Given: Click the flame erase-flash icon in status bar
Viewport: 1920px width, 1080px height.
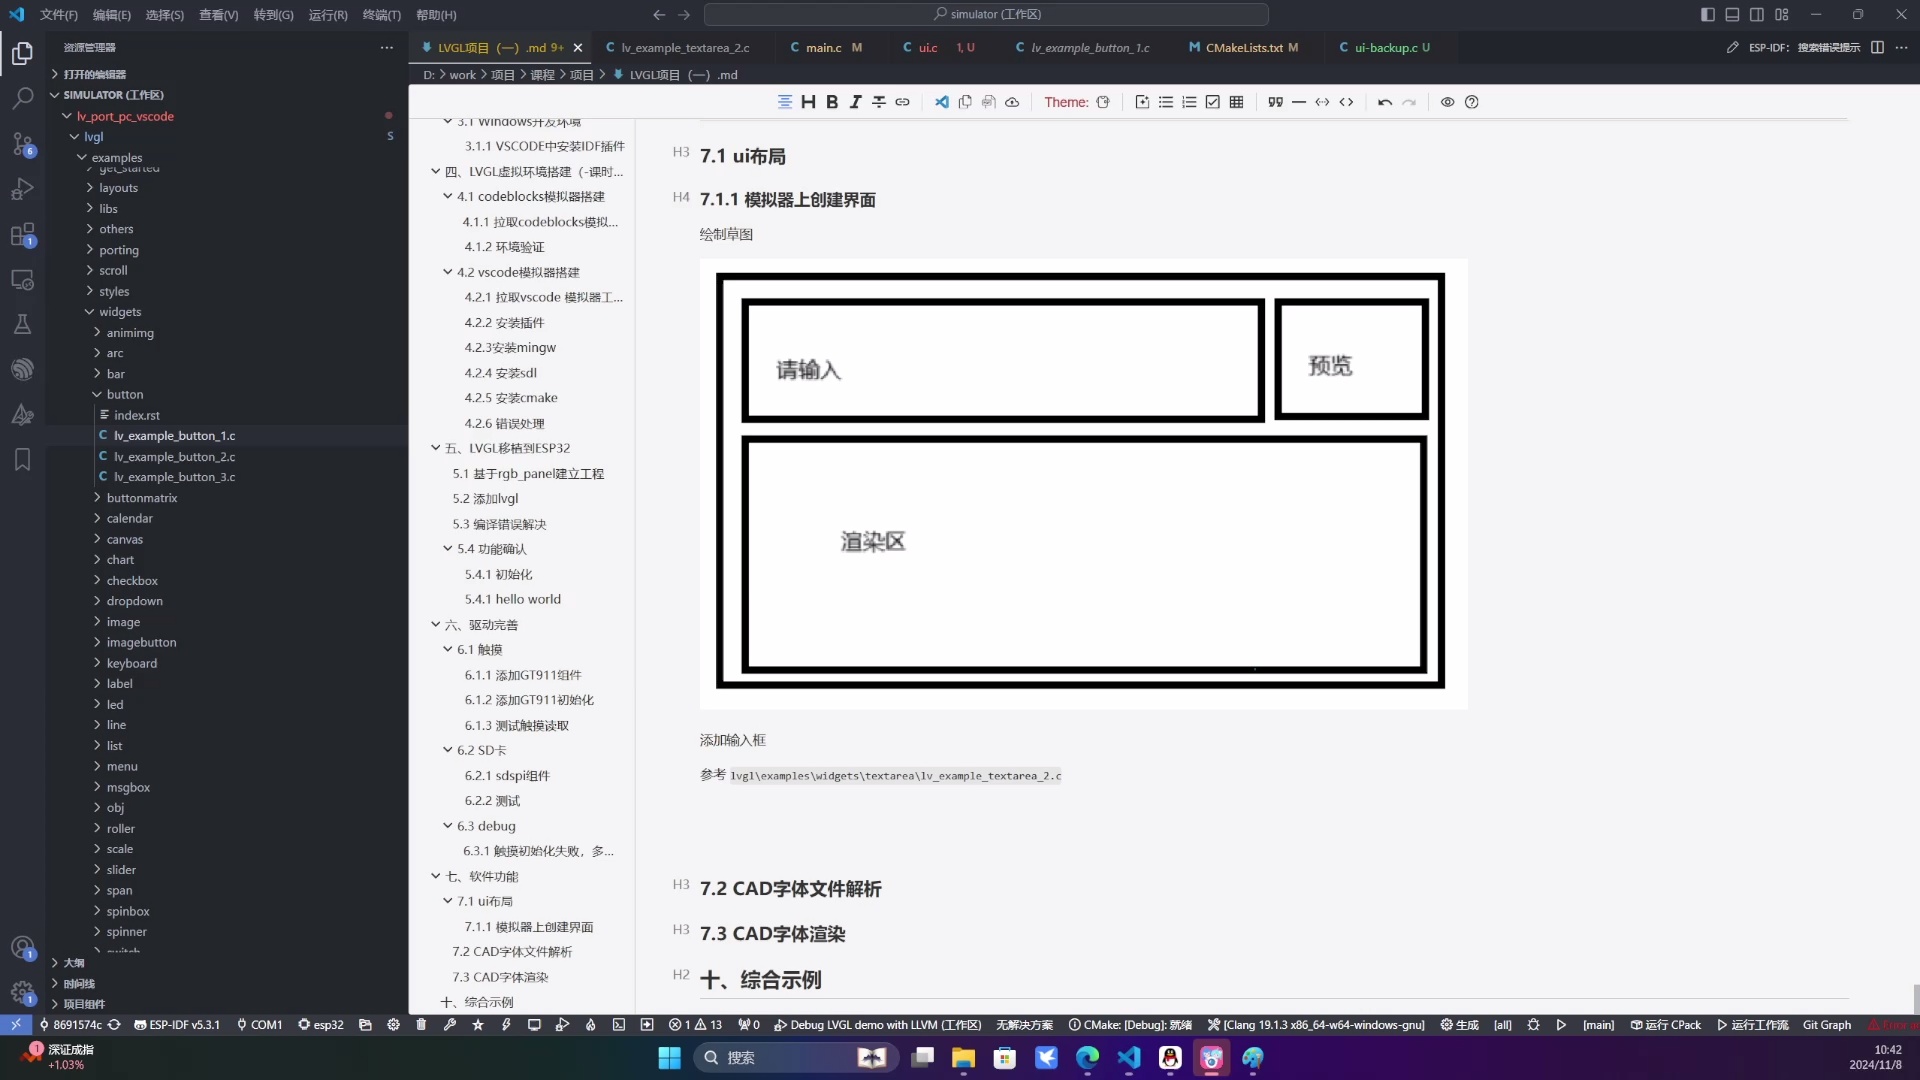Looking at the screenshot, I should coord(590,1024).
